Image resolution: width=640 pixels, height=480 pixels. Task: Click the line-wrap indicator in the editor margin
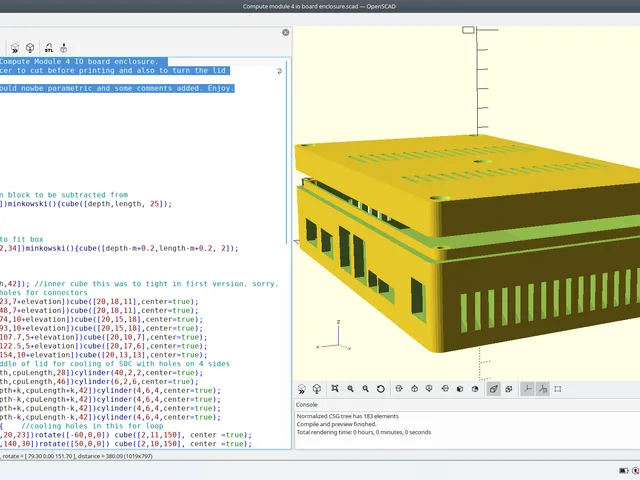click(x=280, y=71)
